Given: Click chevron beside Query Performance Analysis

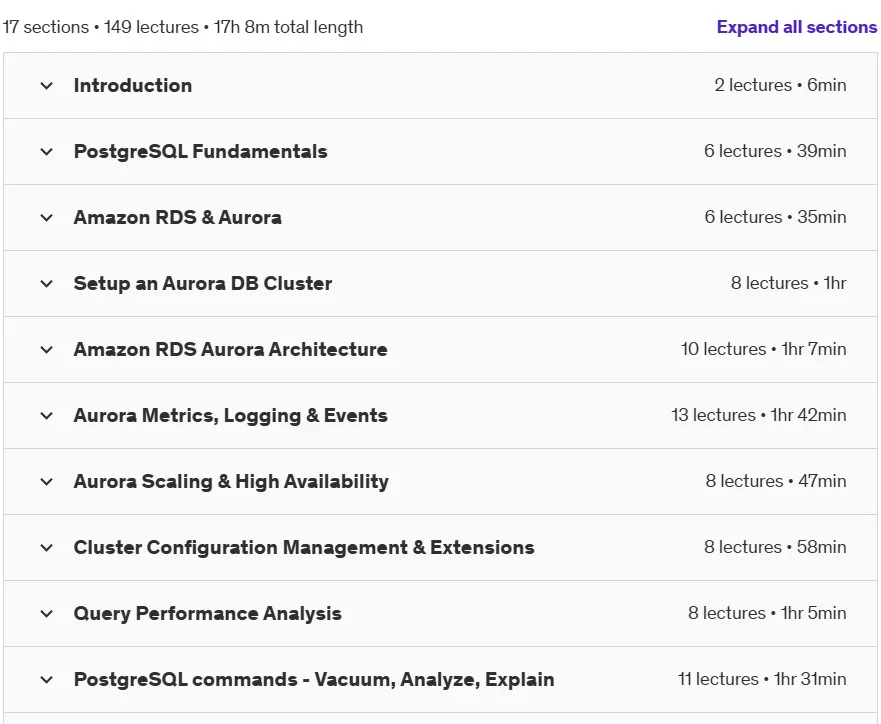Looking at the screenshot, I should pyautogui.click(x=47, y=614).
